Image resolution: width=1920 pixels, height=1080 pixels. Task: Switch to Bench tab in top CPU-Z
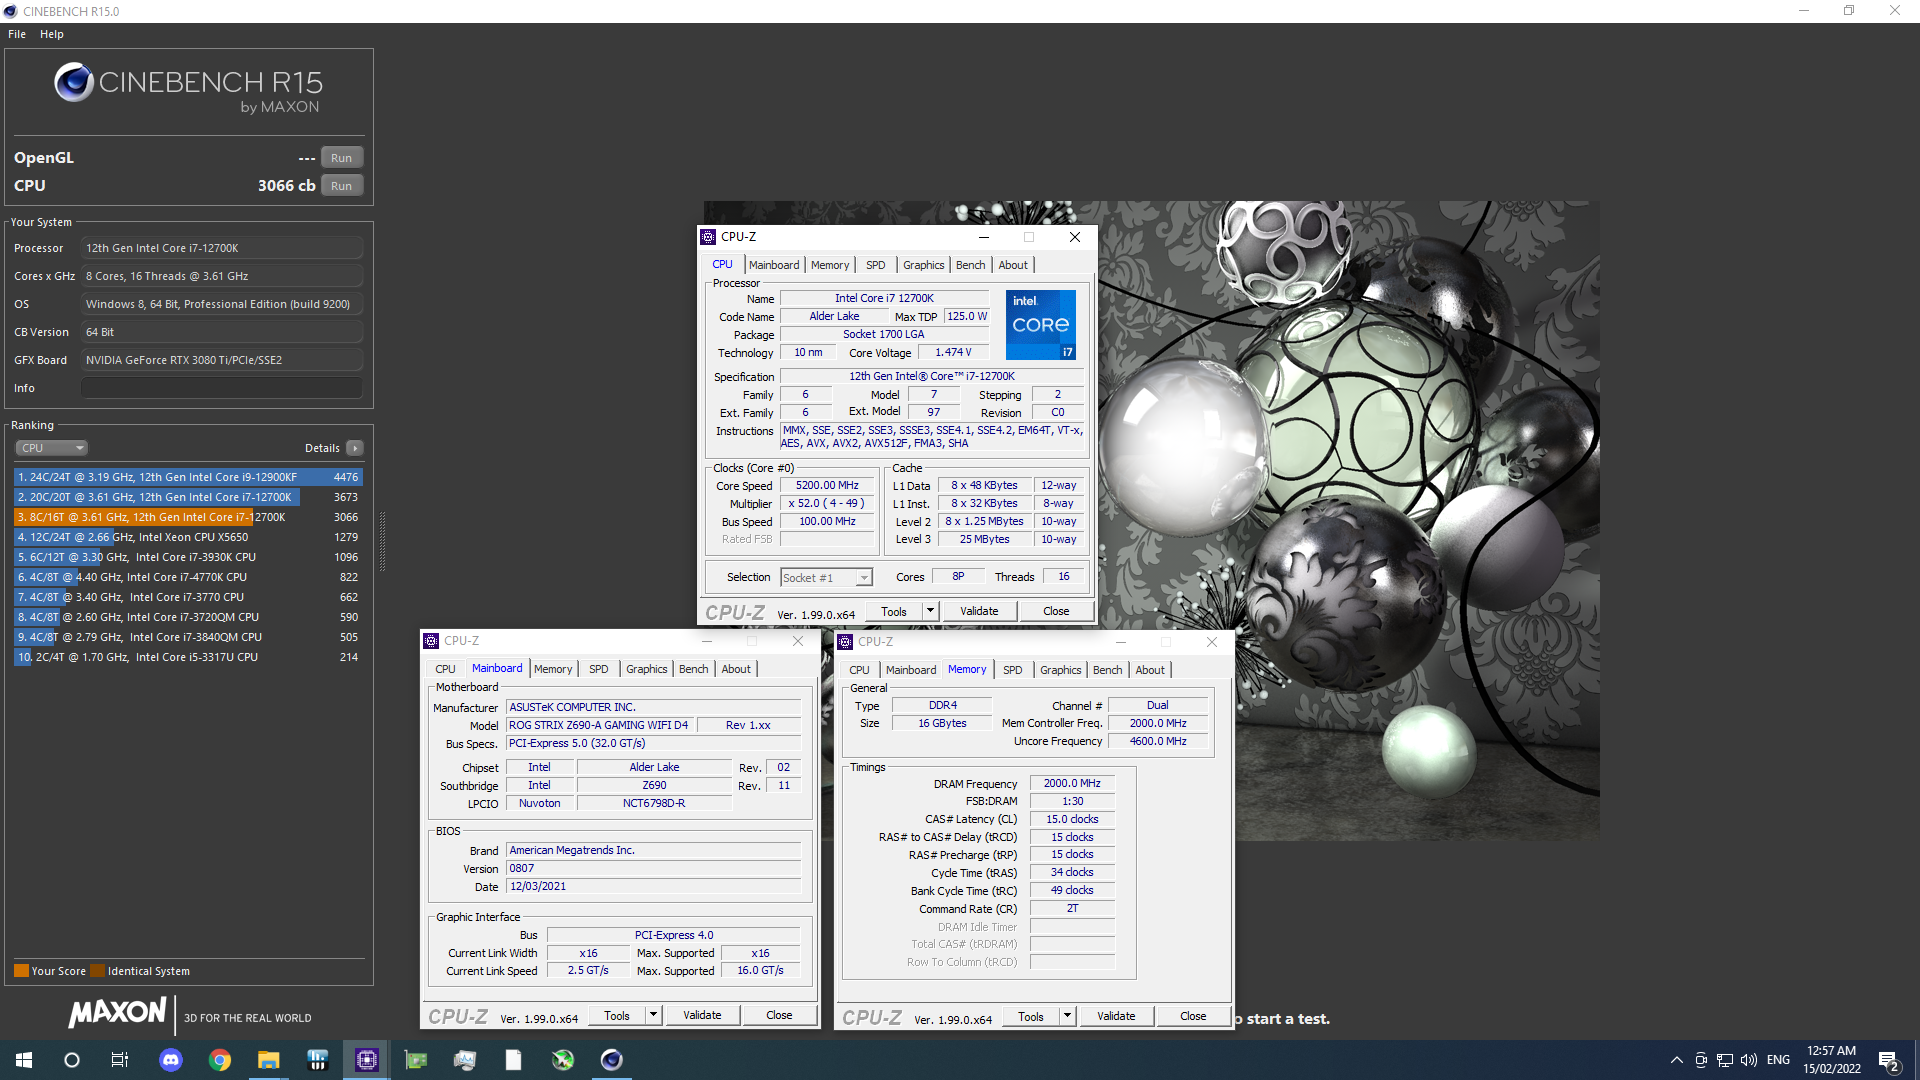point(970,265)
